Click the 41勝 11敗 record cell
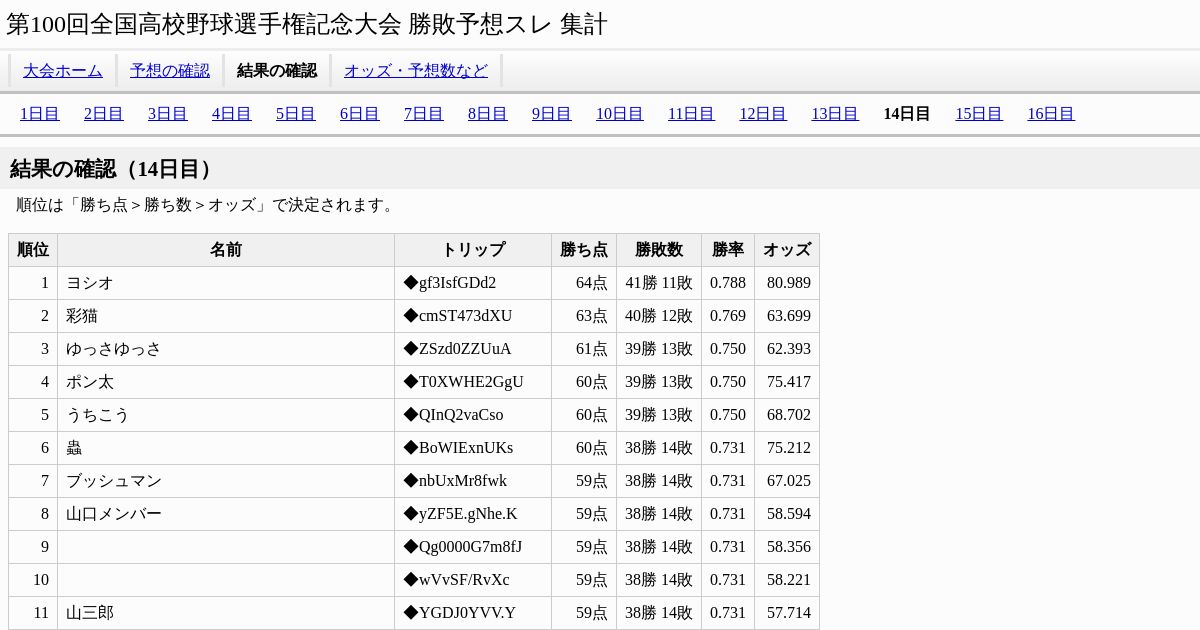 coord(659,283)
